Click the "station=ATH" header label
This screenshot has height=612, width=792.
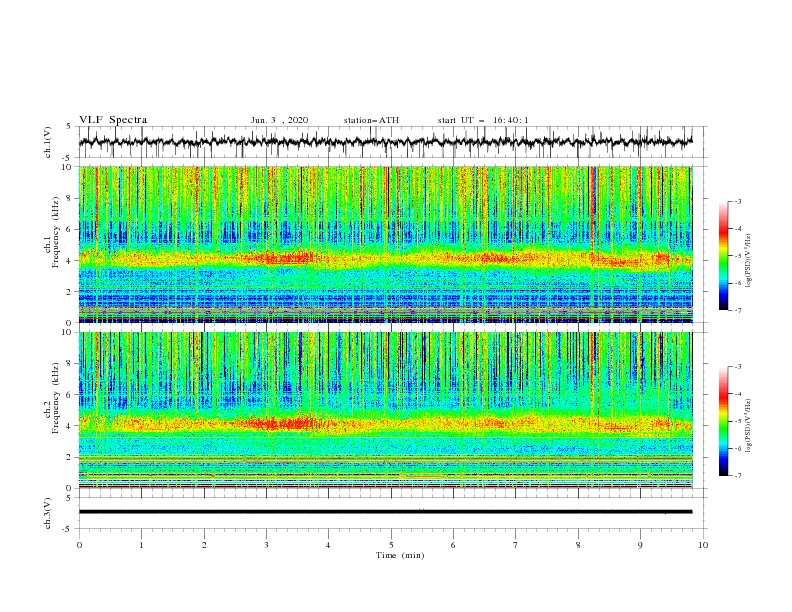(x=371, y=120)
